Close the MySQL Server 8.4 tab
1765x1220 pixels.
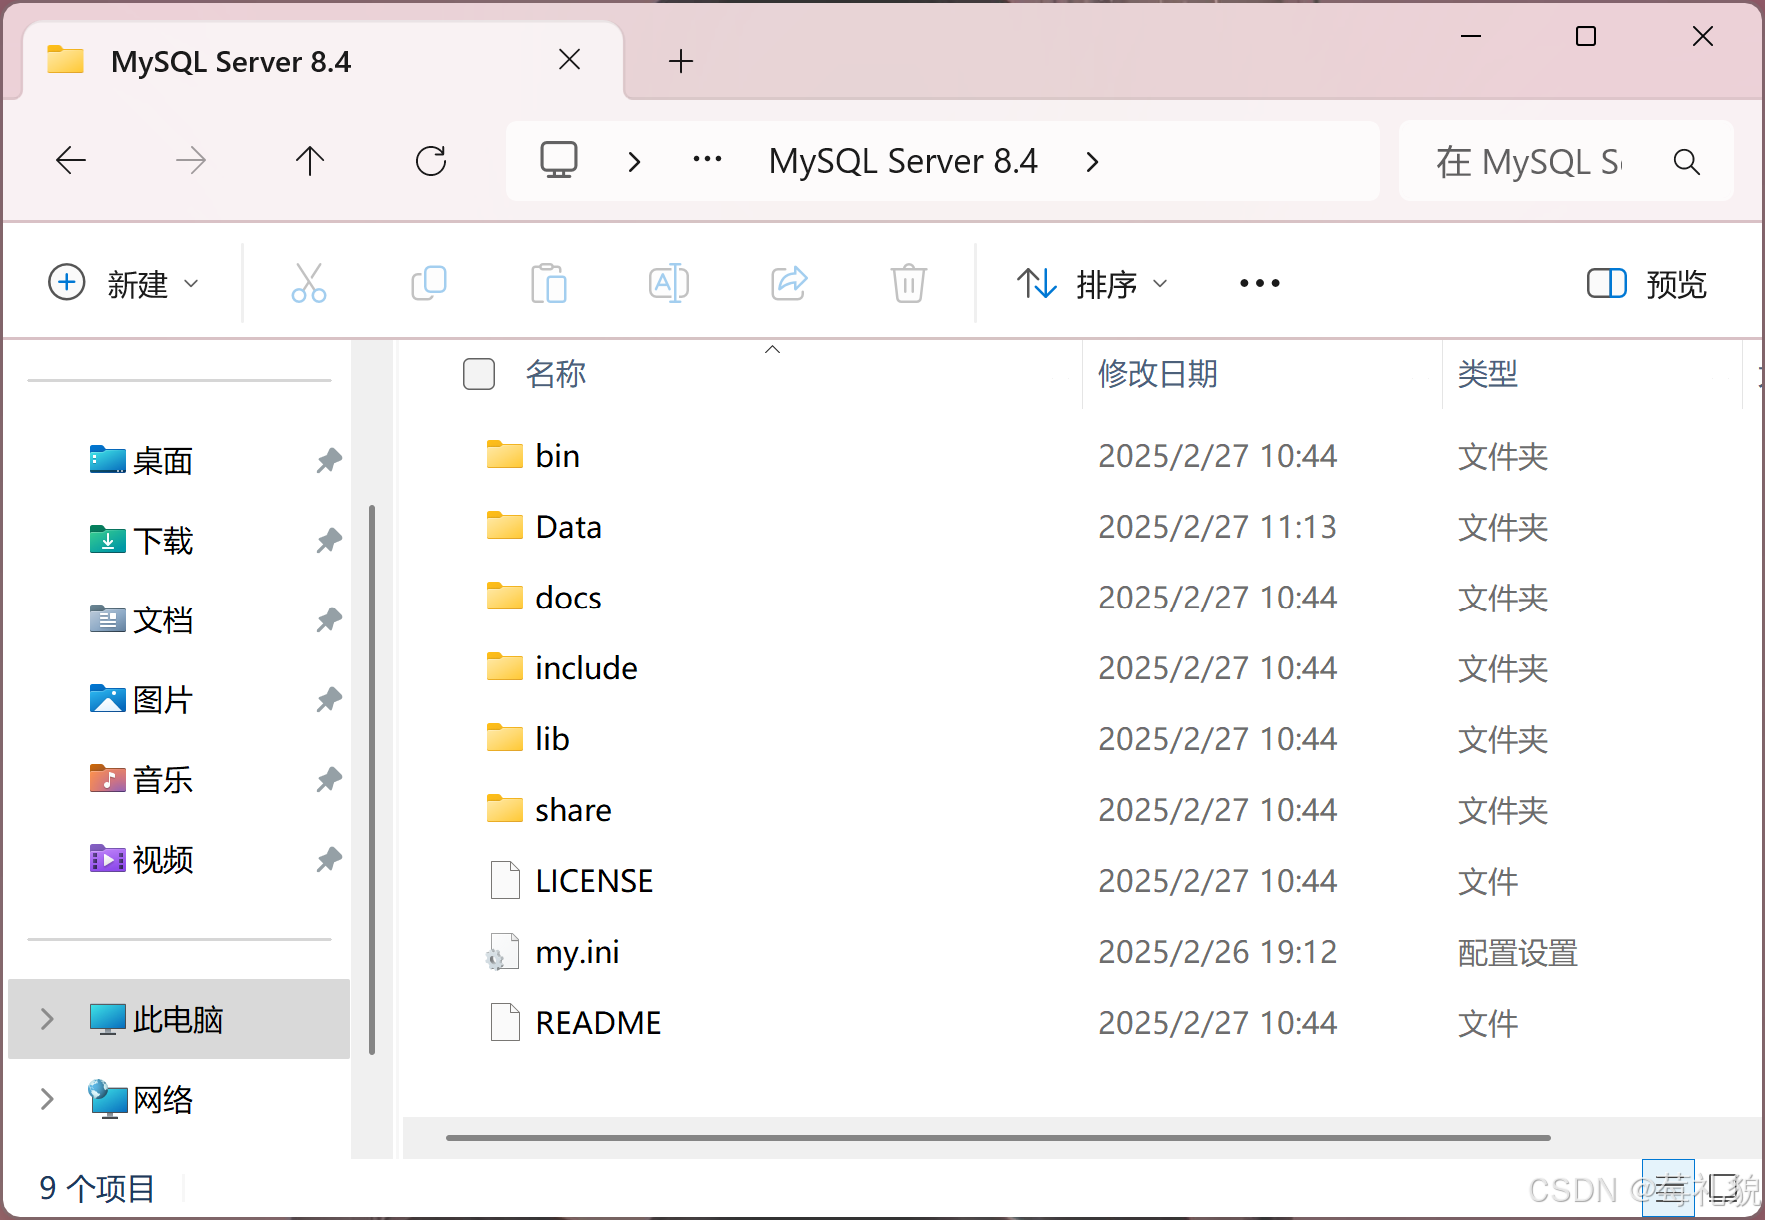coord(570,60)
